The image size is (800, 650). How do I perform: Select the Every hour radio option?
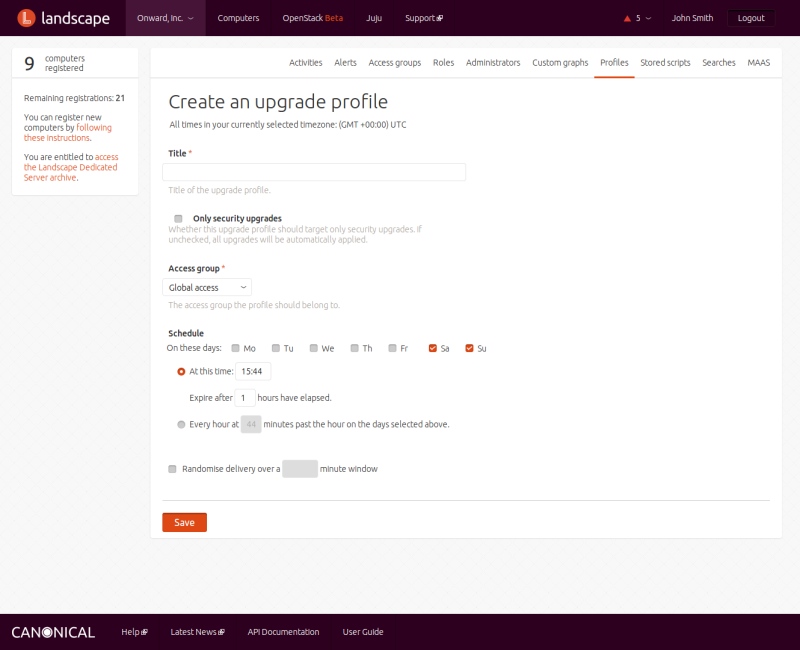point(181,424)
